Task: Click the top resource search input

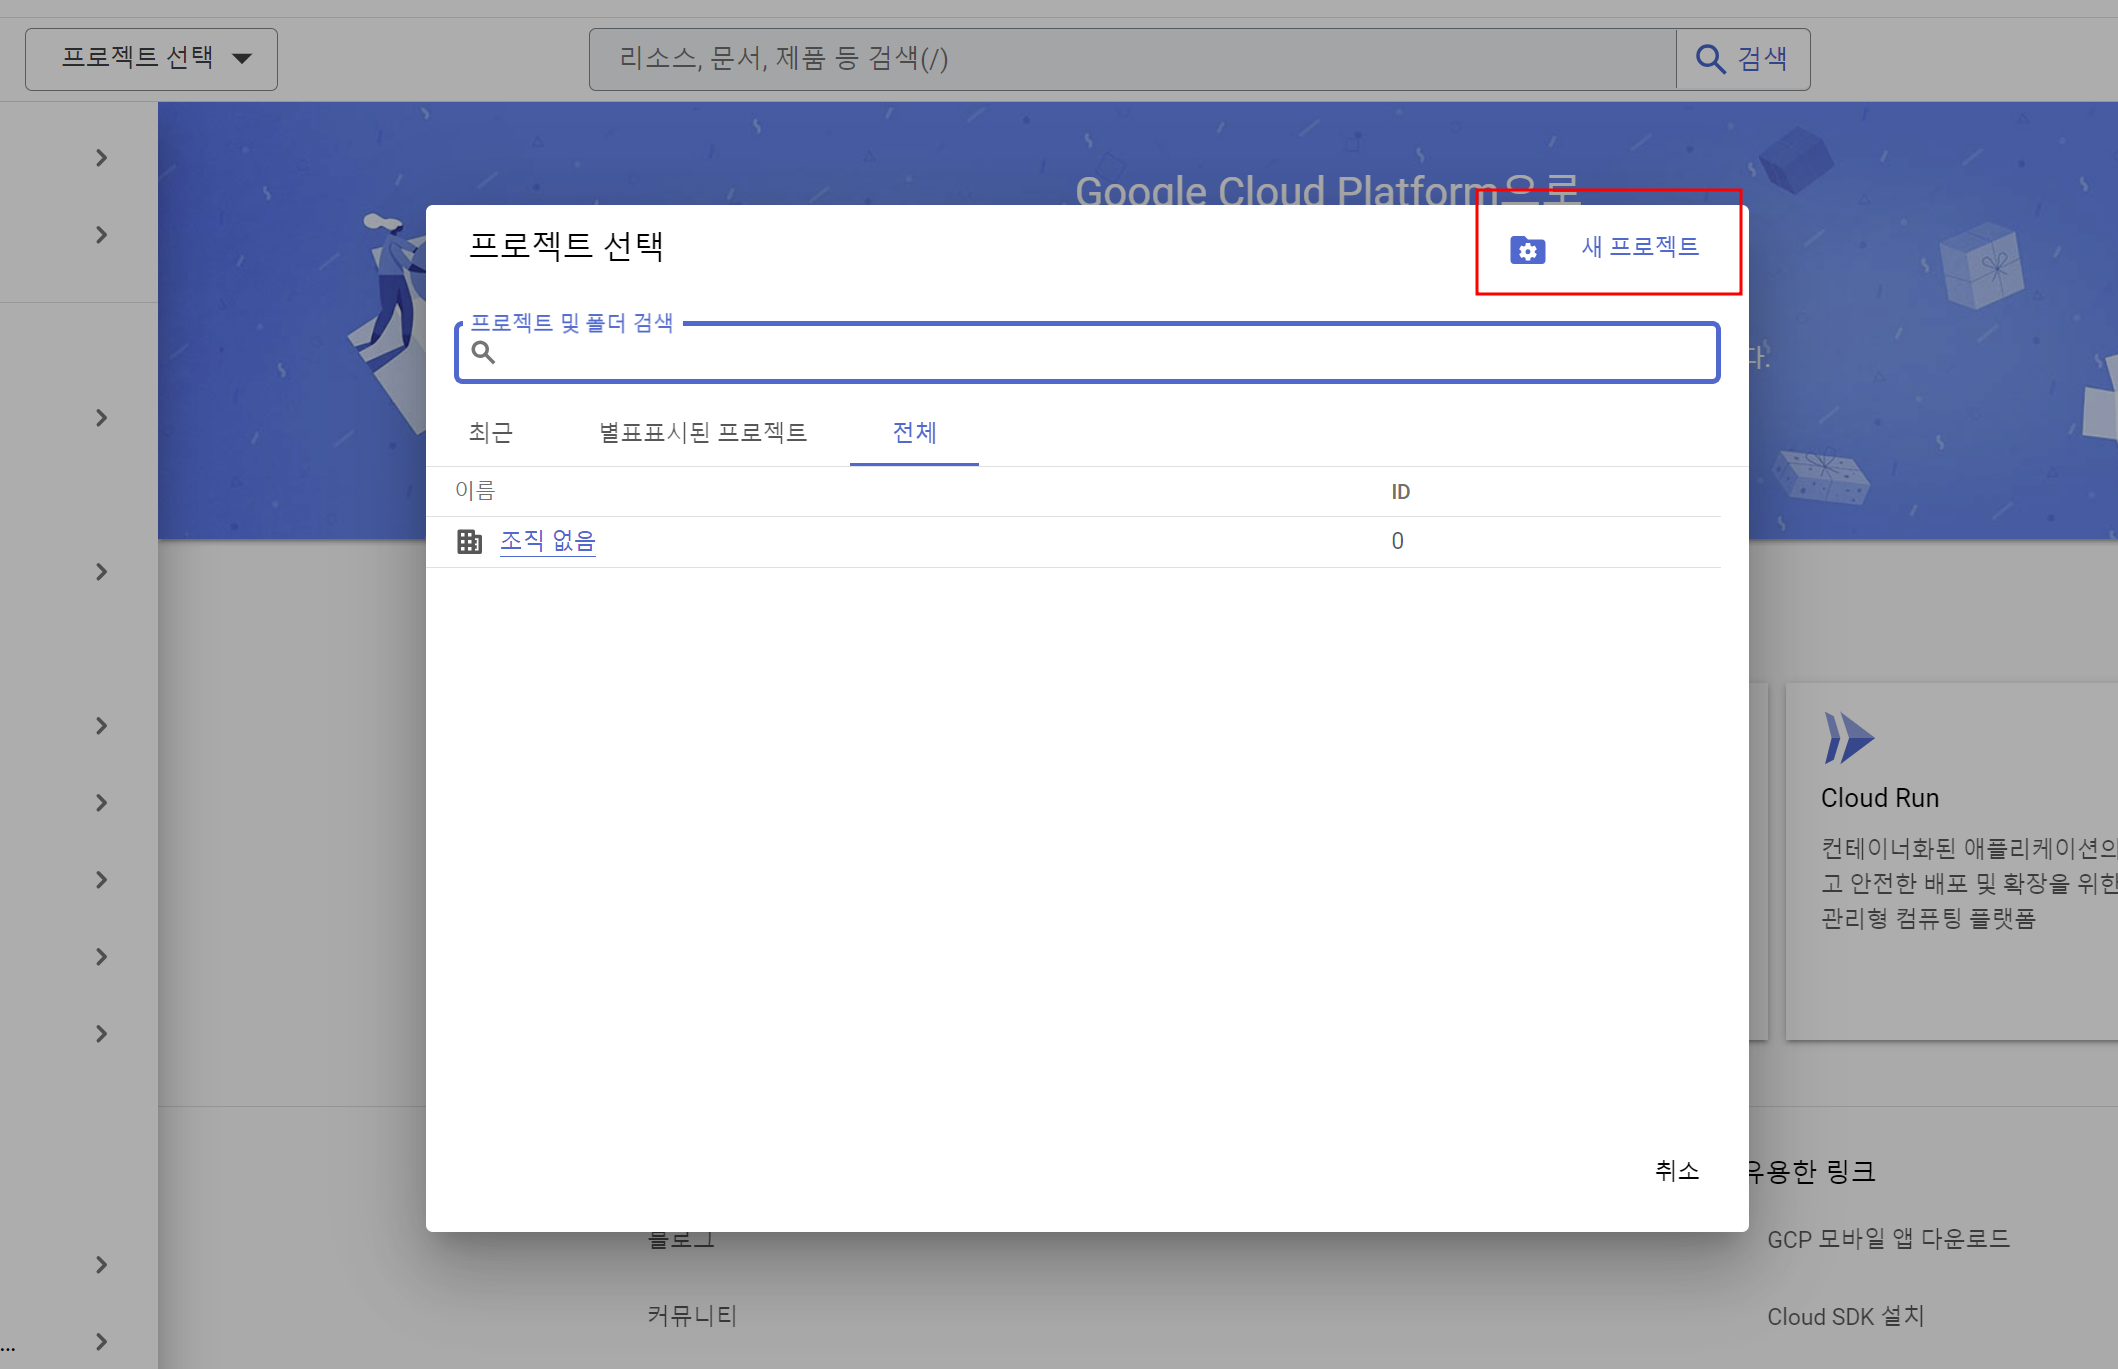Action: [1130, 59]
